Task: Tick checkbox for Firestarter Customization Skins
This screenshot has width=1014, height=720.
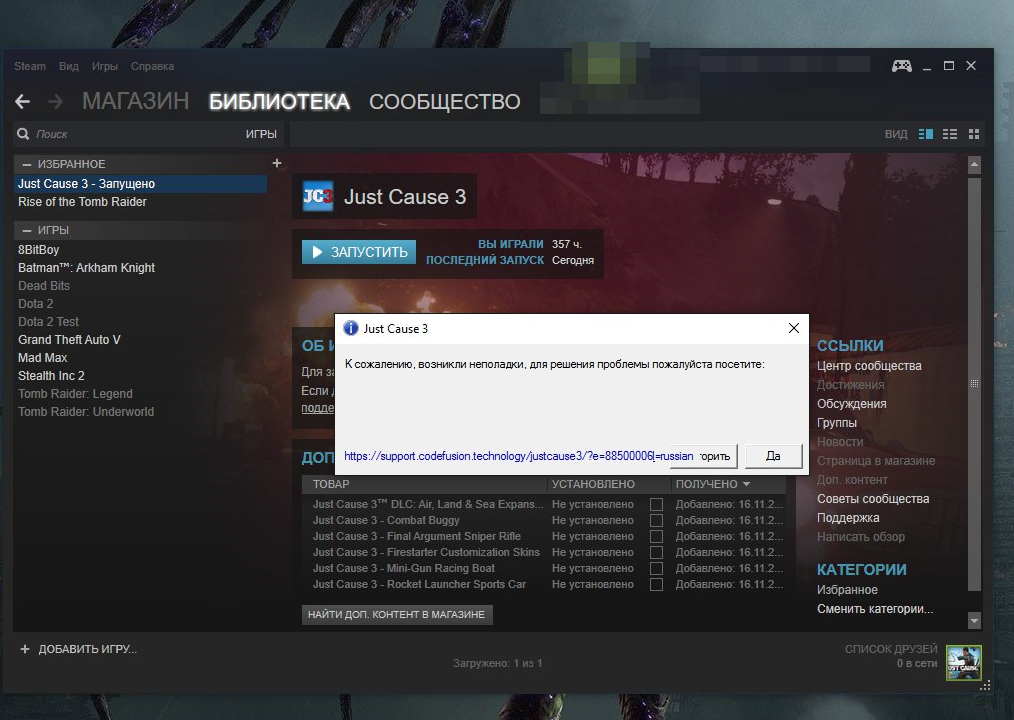Action: coord(656,552)
